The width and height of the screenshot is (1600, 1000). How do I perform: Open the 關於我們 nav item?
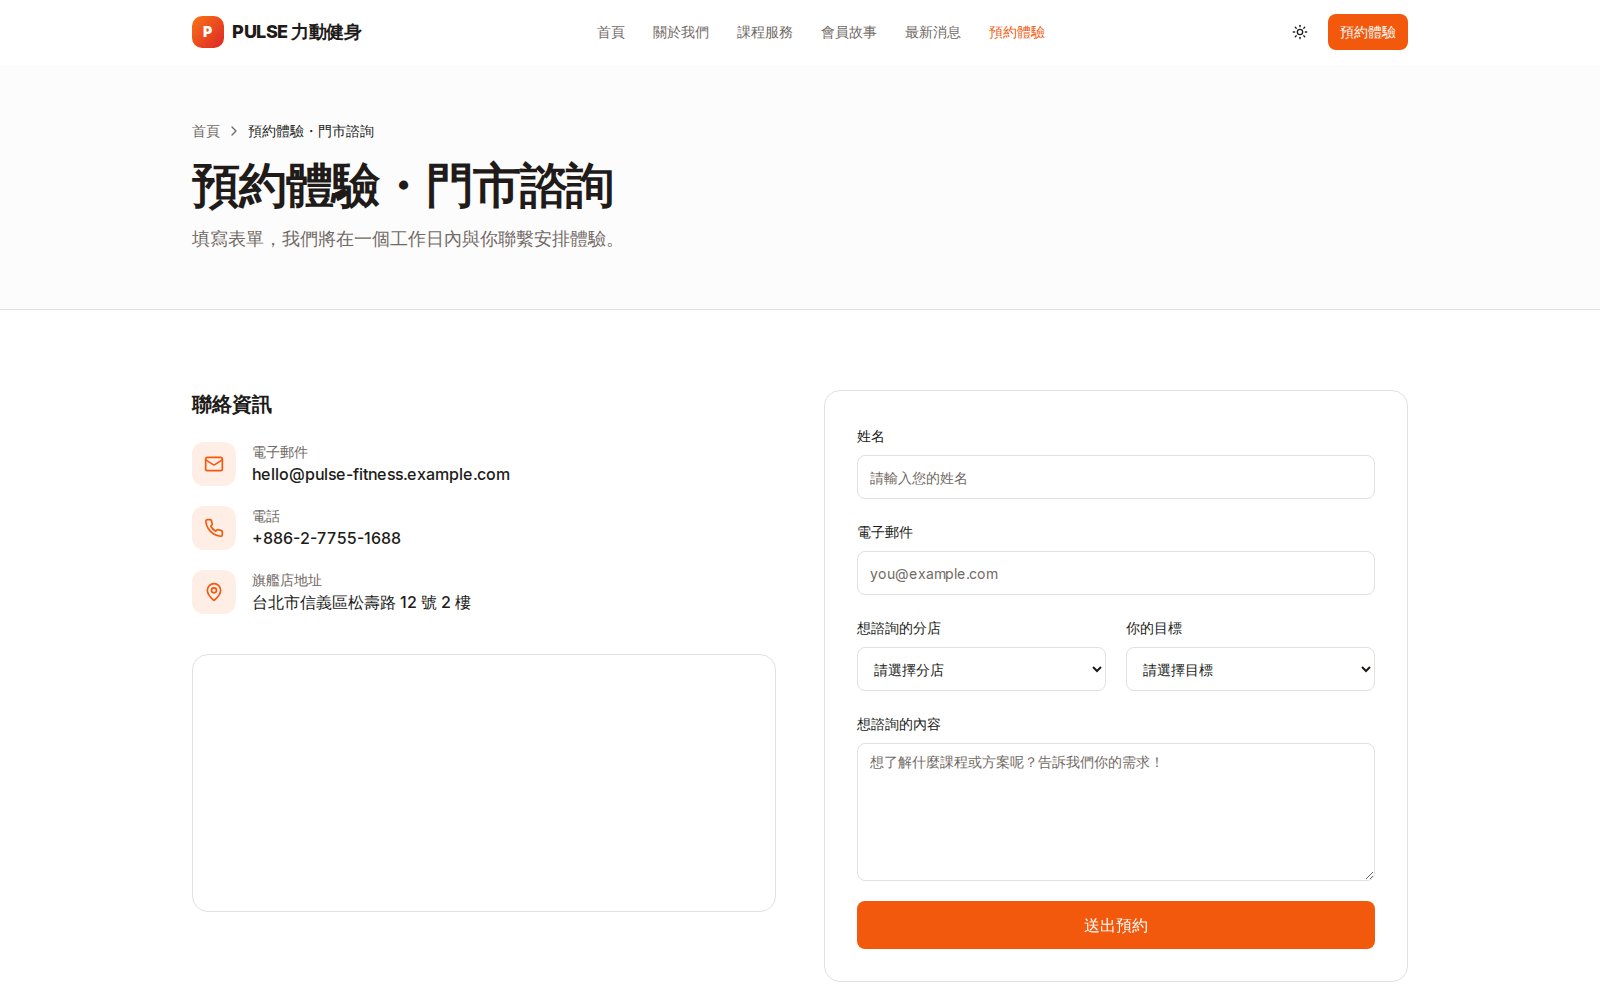click(681, 32)
